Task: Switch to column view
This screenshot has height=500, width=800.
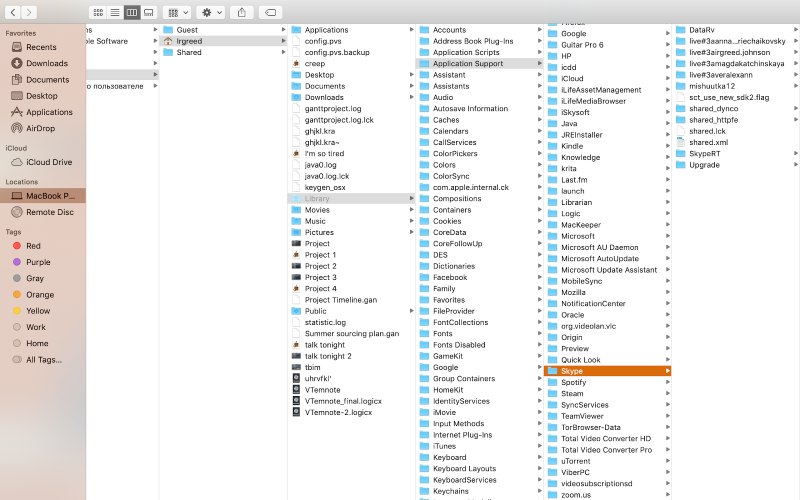Action: (x=132, y=12)
